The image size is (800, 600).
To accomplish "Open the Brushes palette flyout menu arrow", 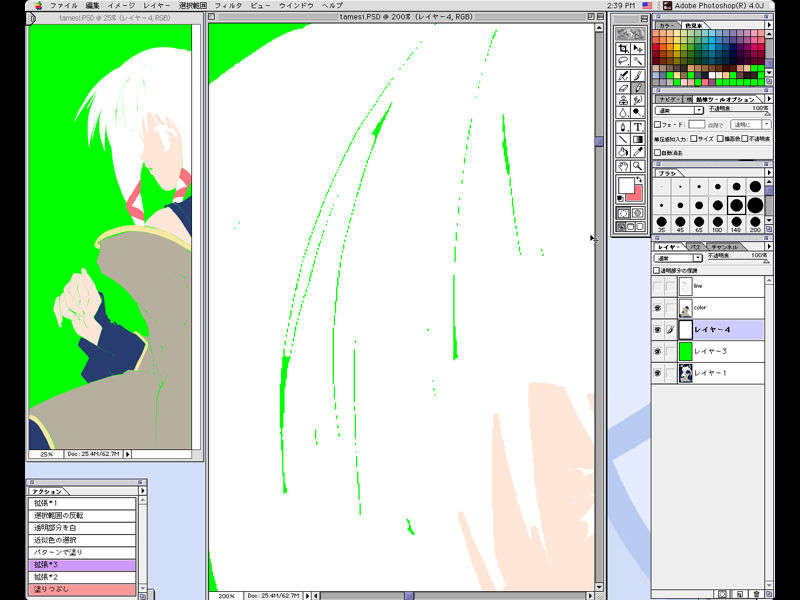I will (768, 173).
